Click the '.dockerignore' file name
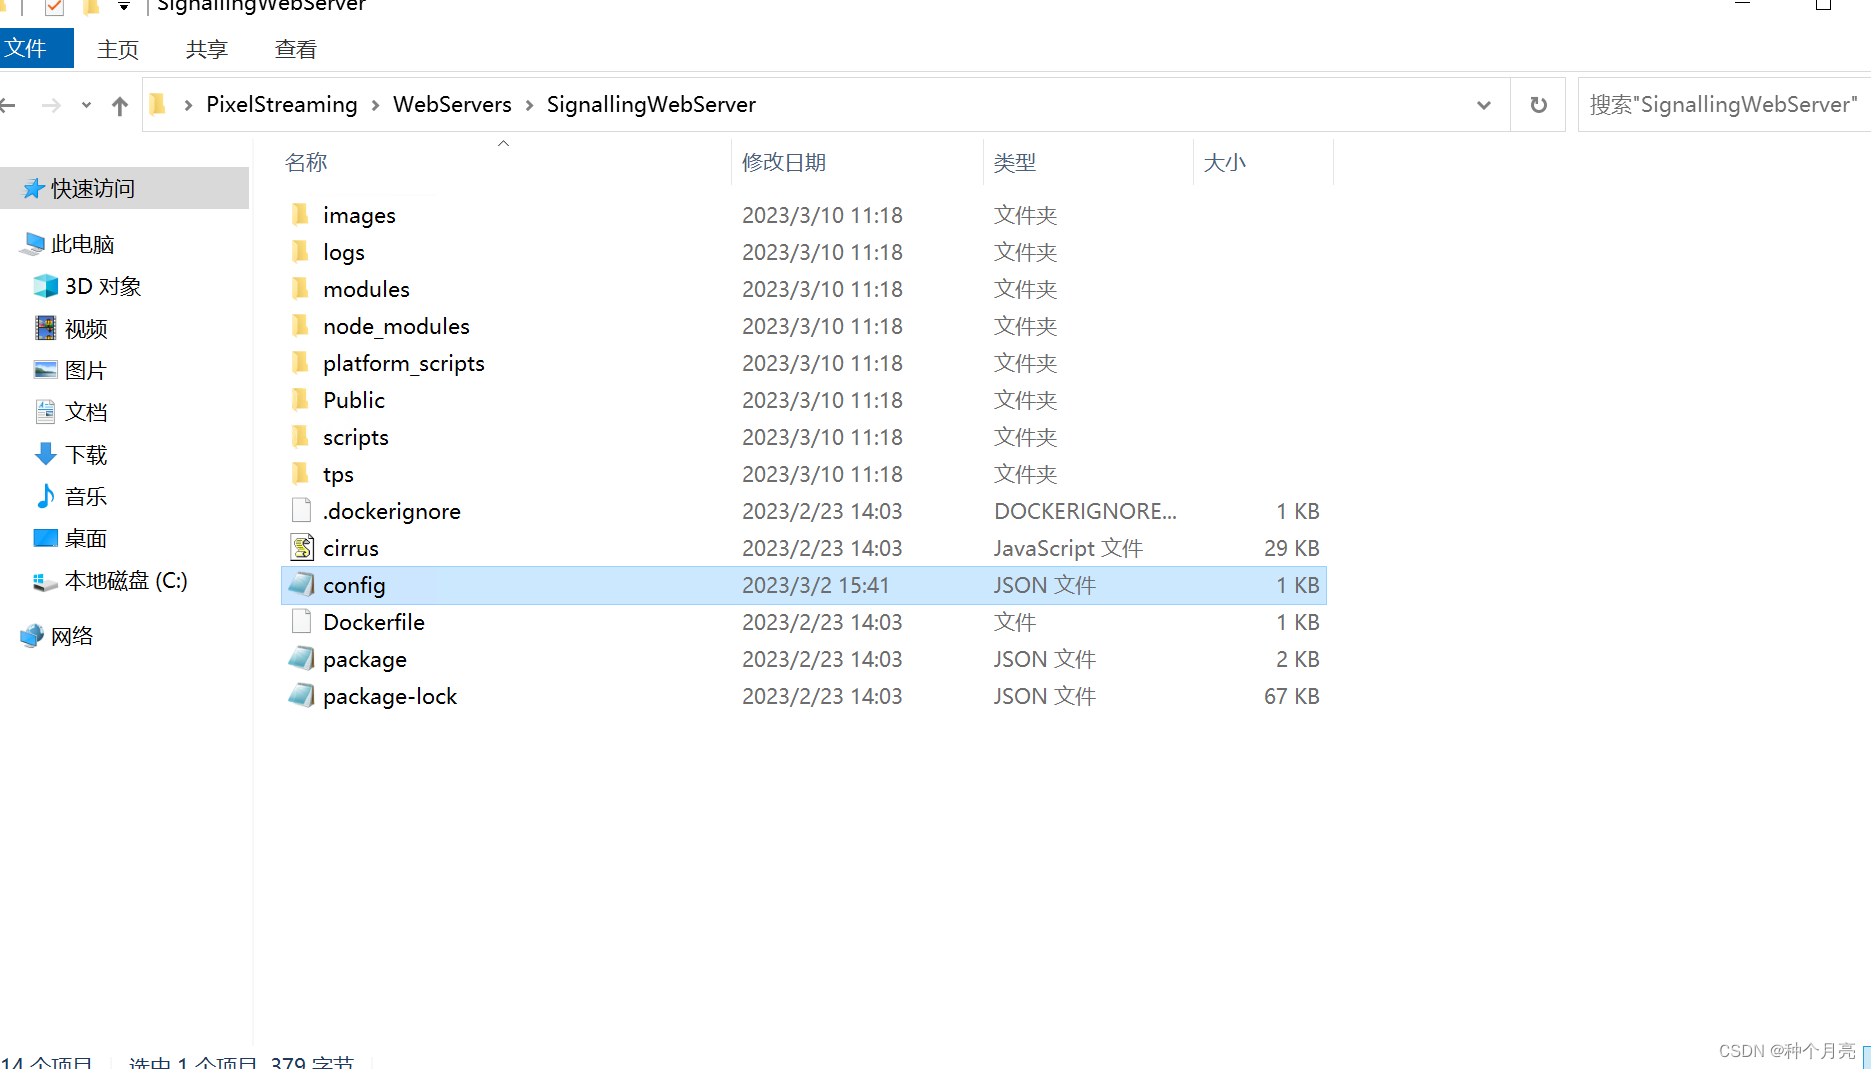This screenshot has height=1069, width=1871. pyautogui.click(x=391, y=511)
